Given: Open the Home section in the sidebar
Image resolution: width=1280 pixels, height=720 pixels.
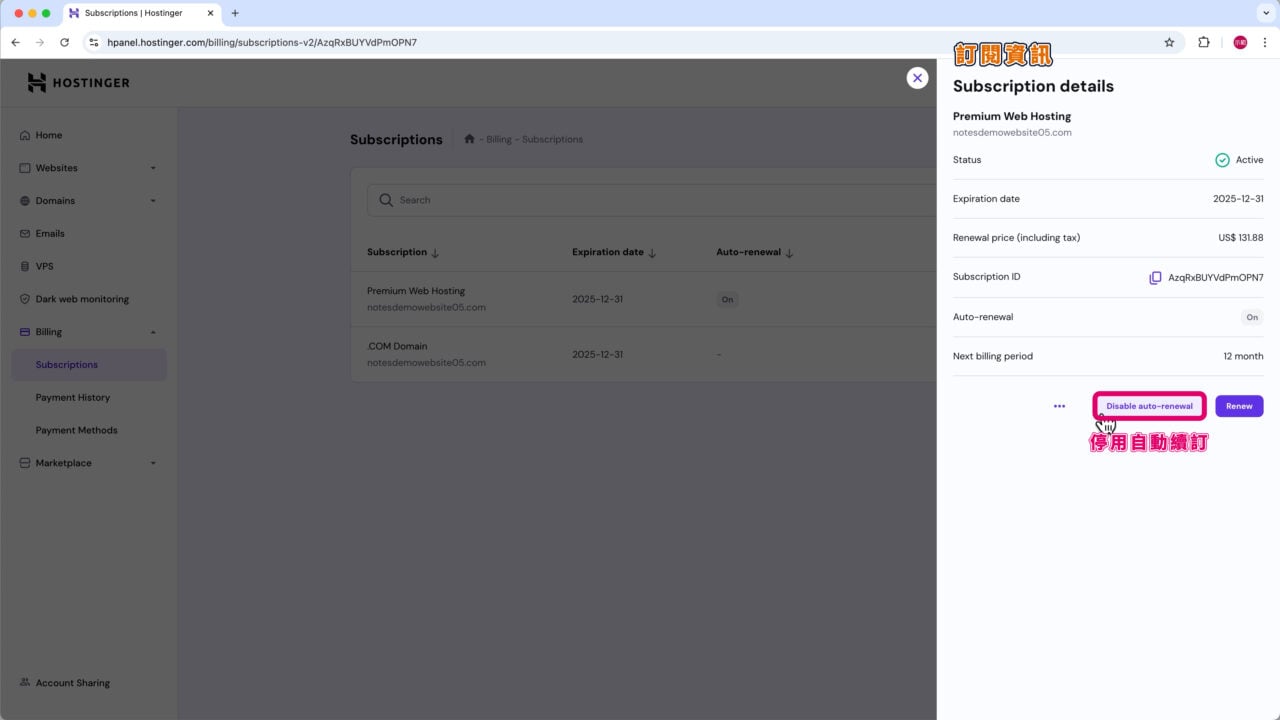Looking at the screenshot, I should (47, 135).
